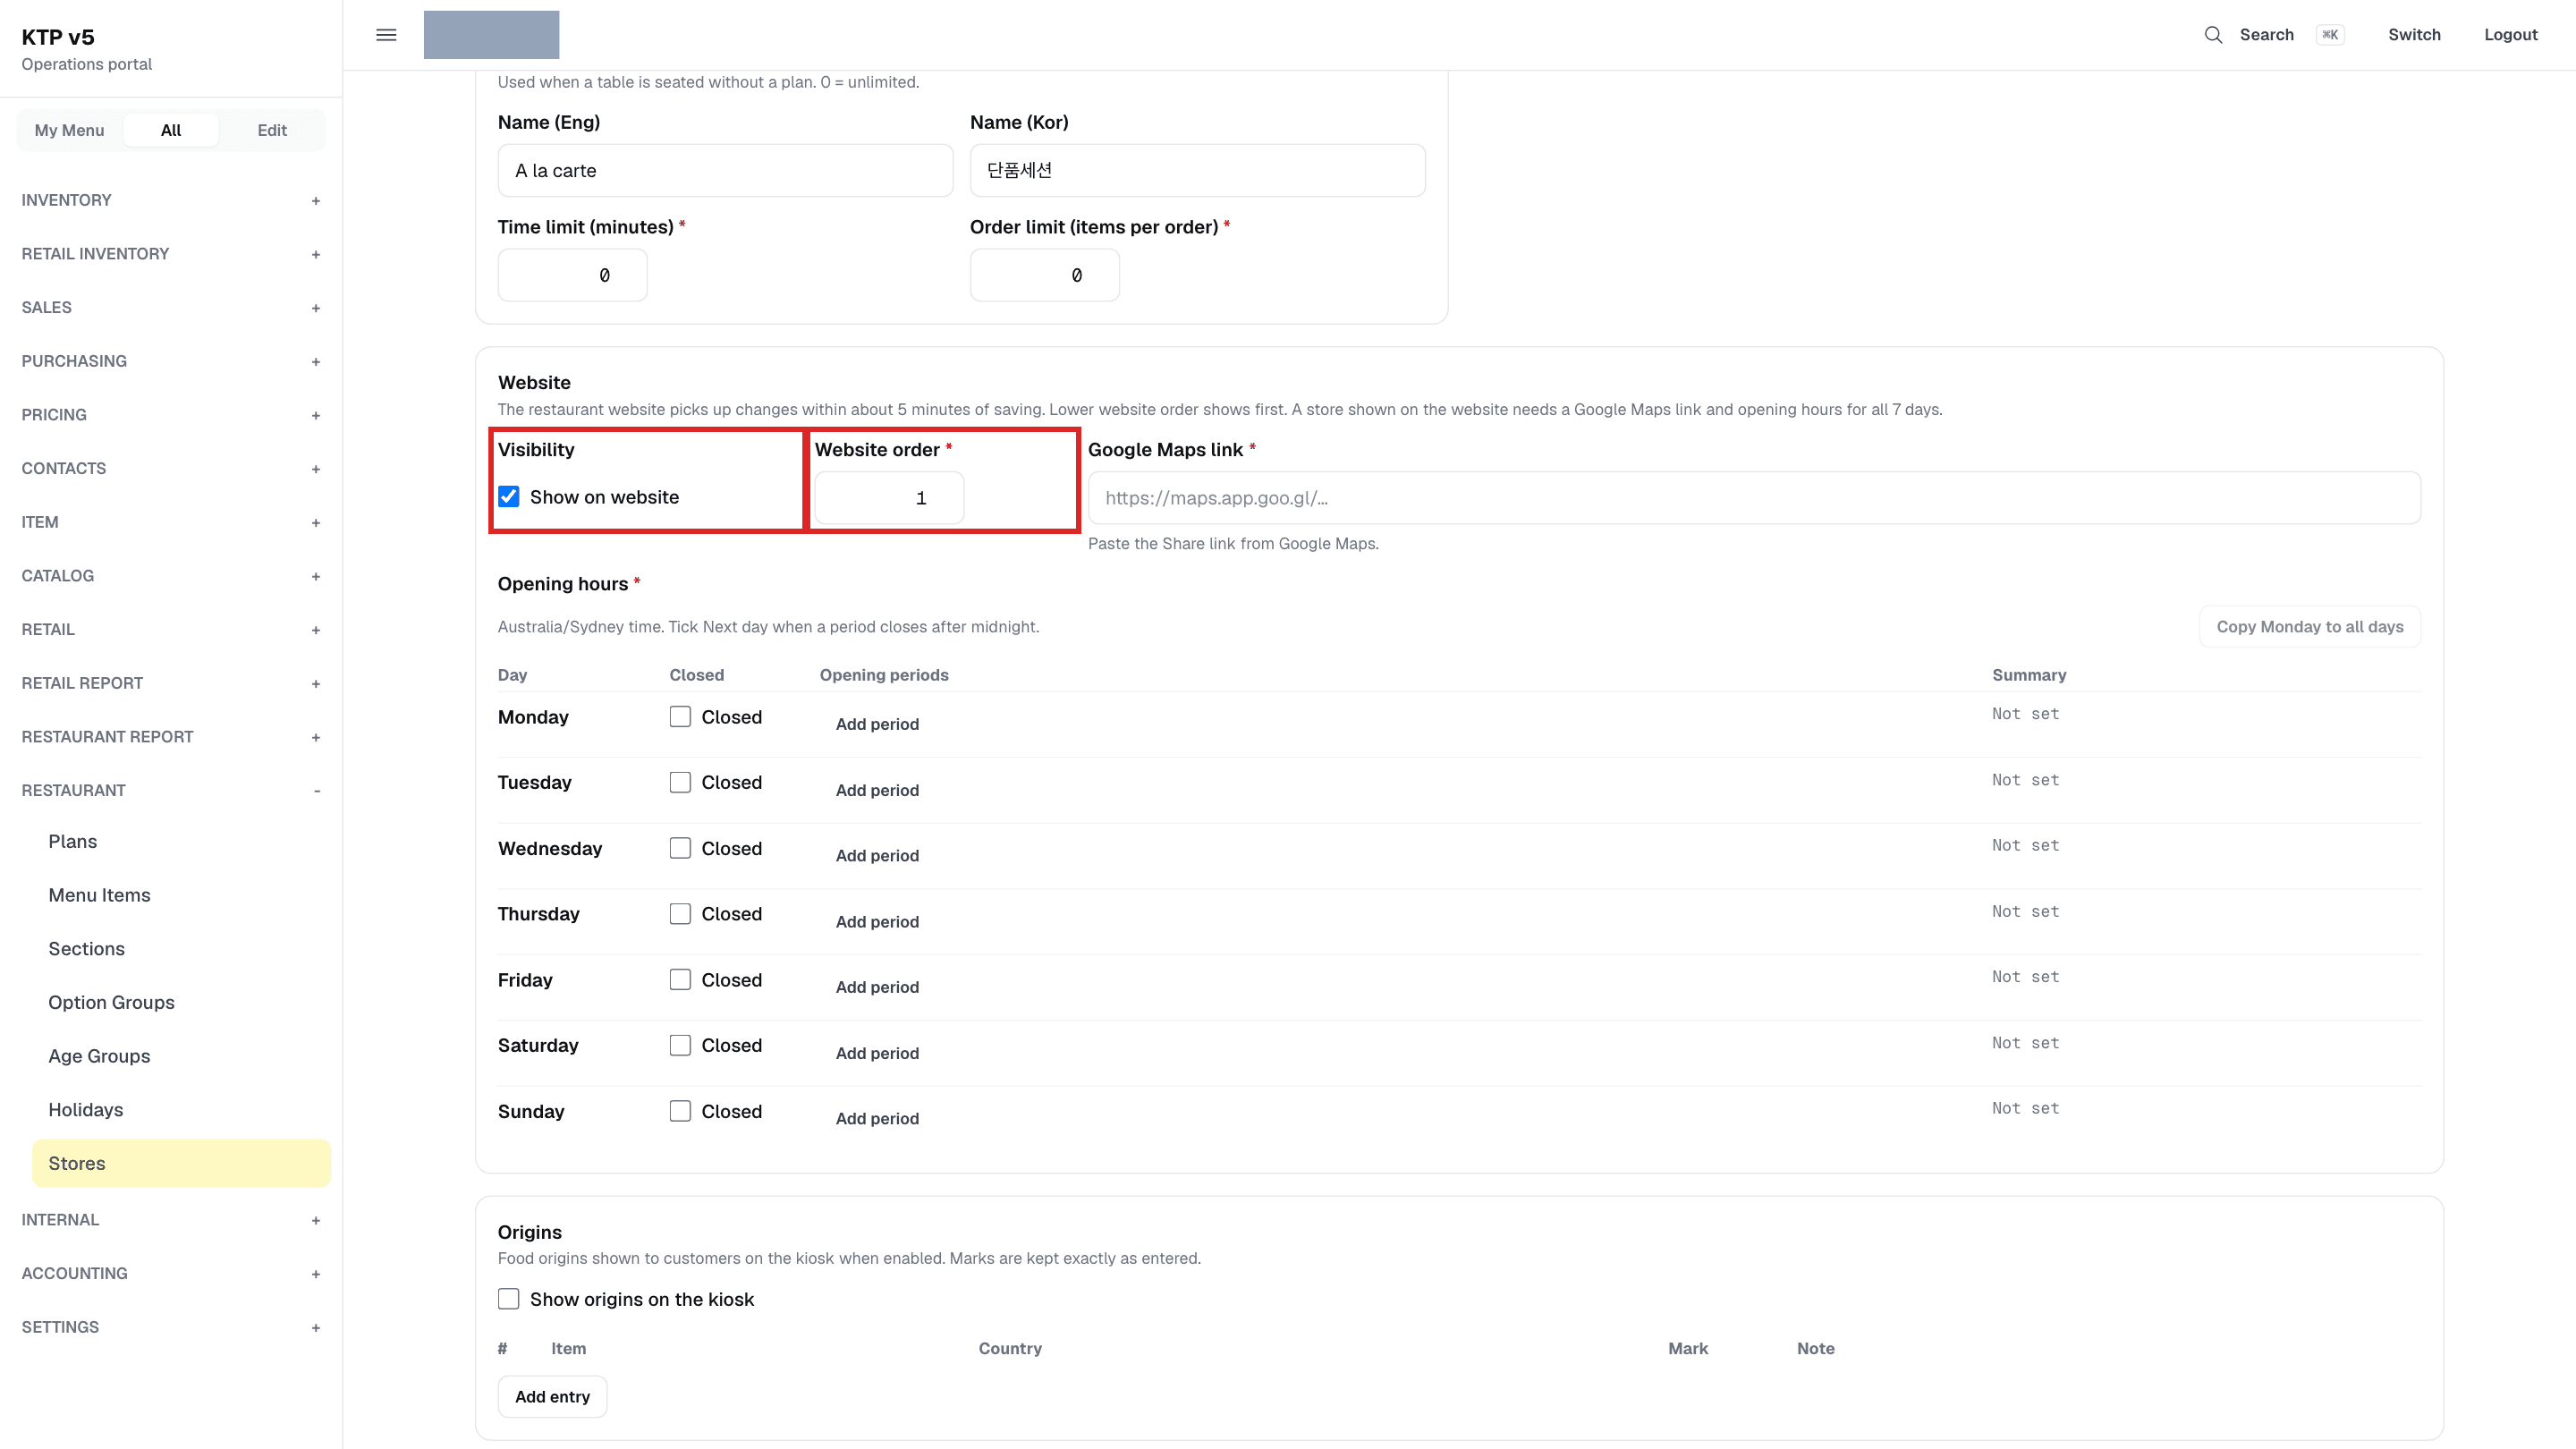
Task: Expand the INVENTORY menu section
Action: tap(171, 200)
